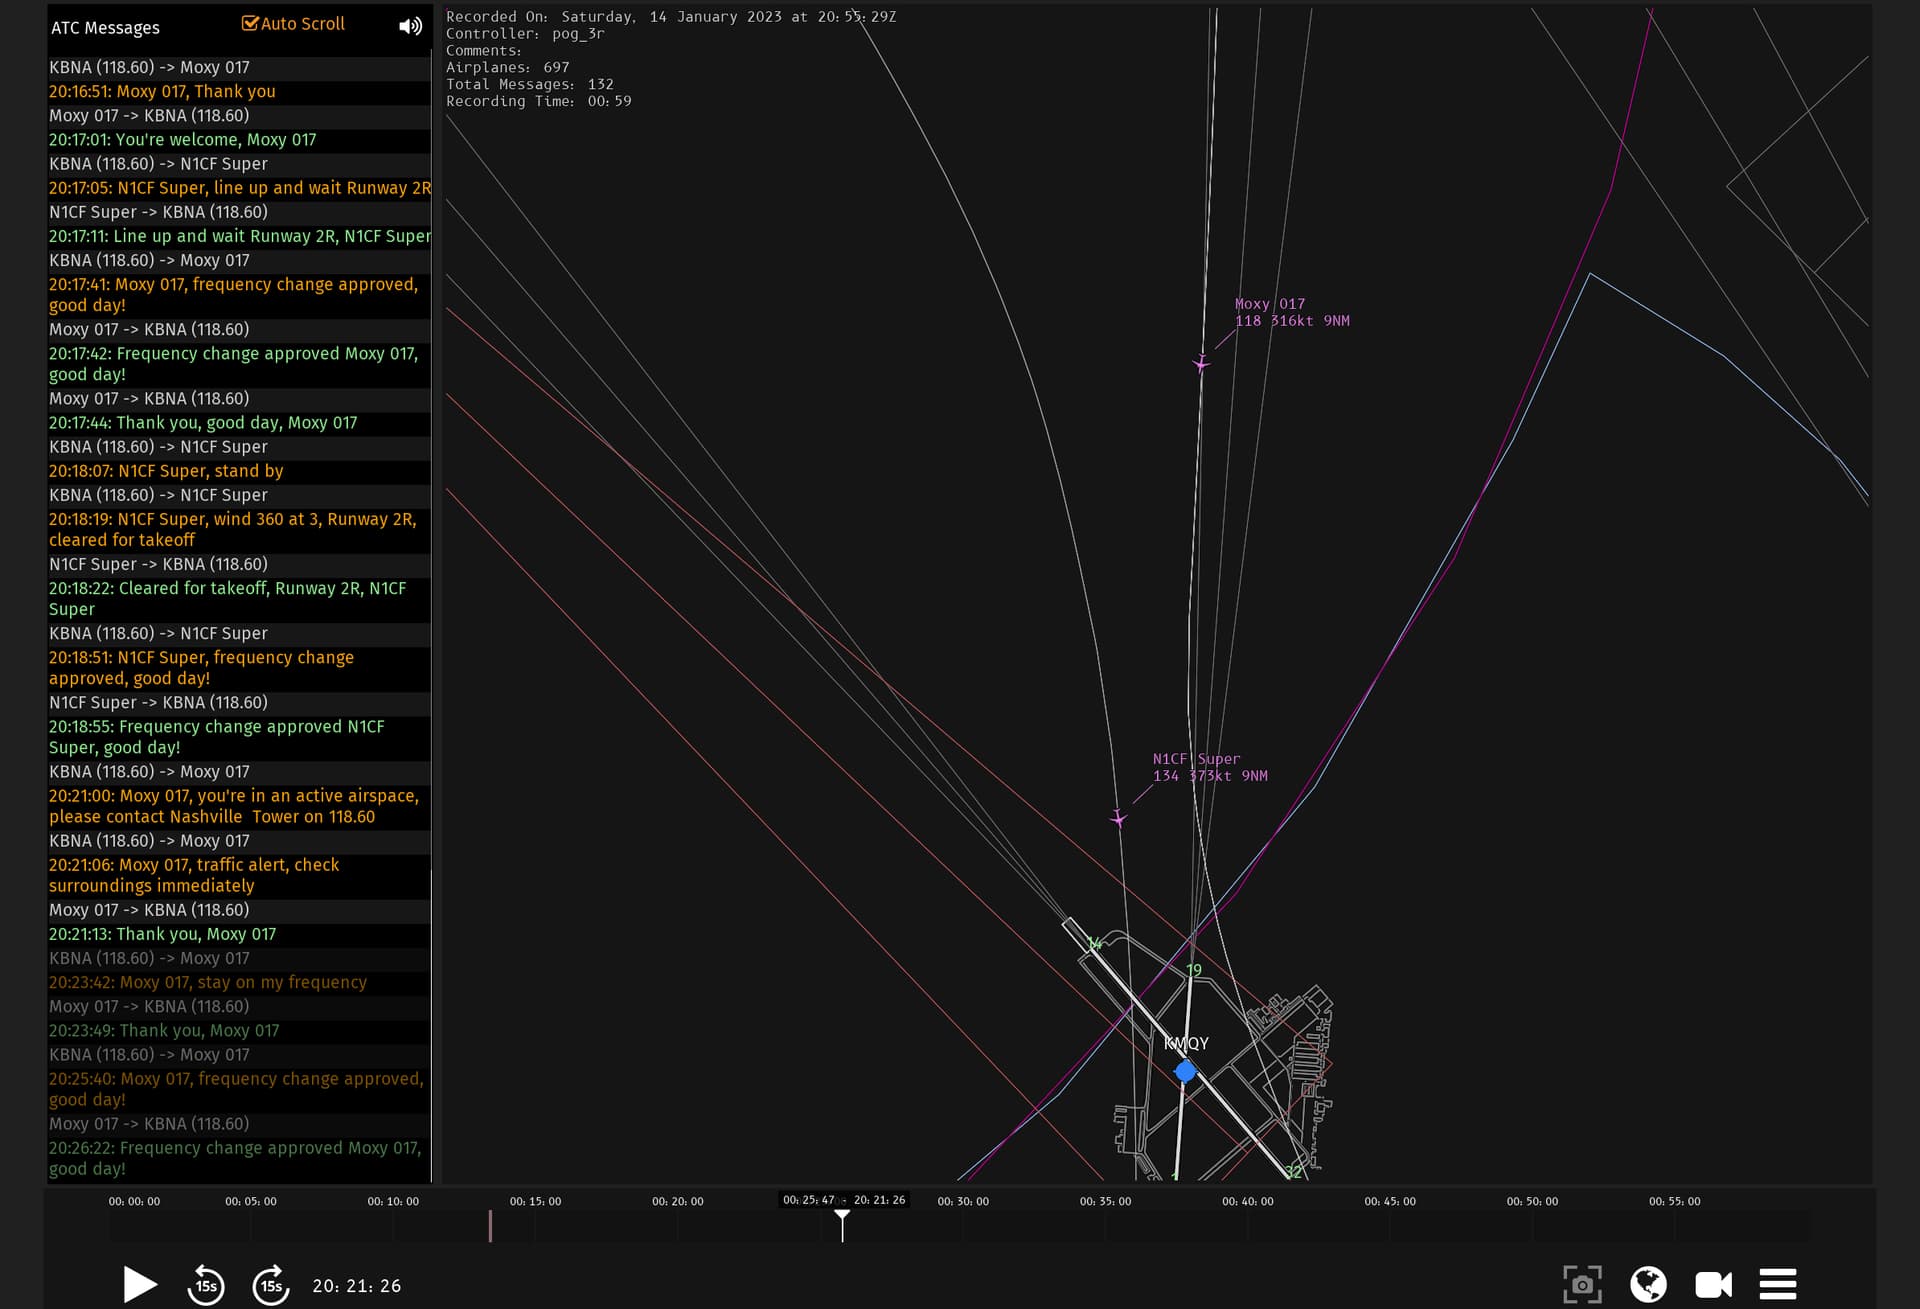Open the globe map view icon
This screenshot has width=1920, height=1309.
tap(1648, 1284)
